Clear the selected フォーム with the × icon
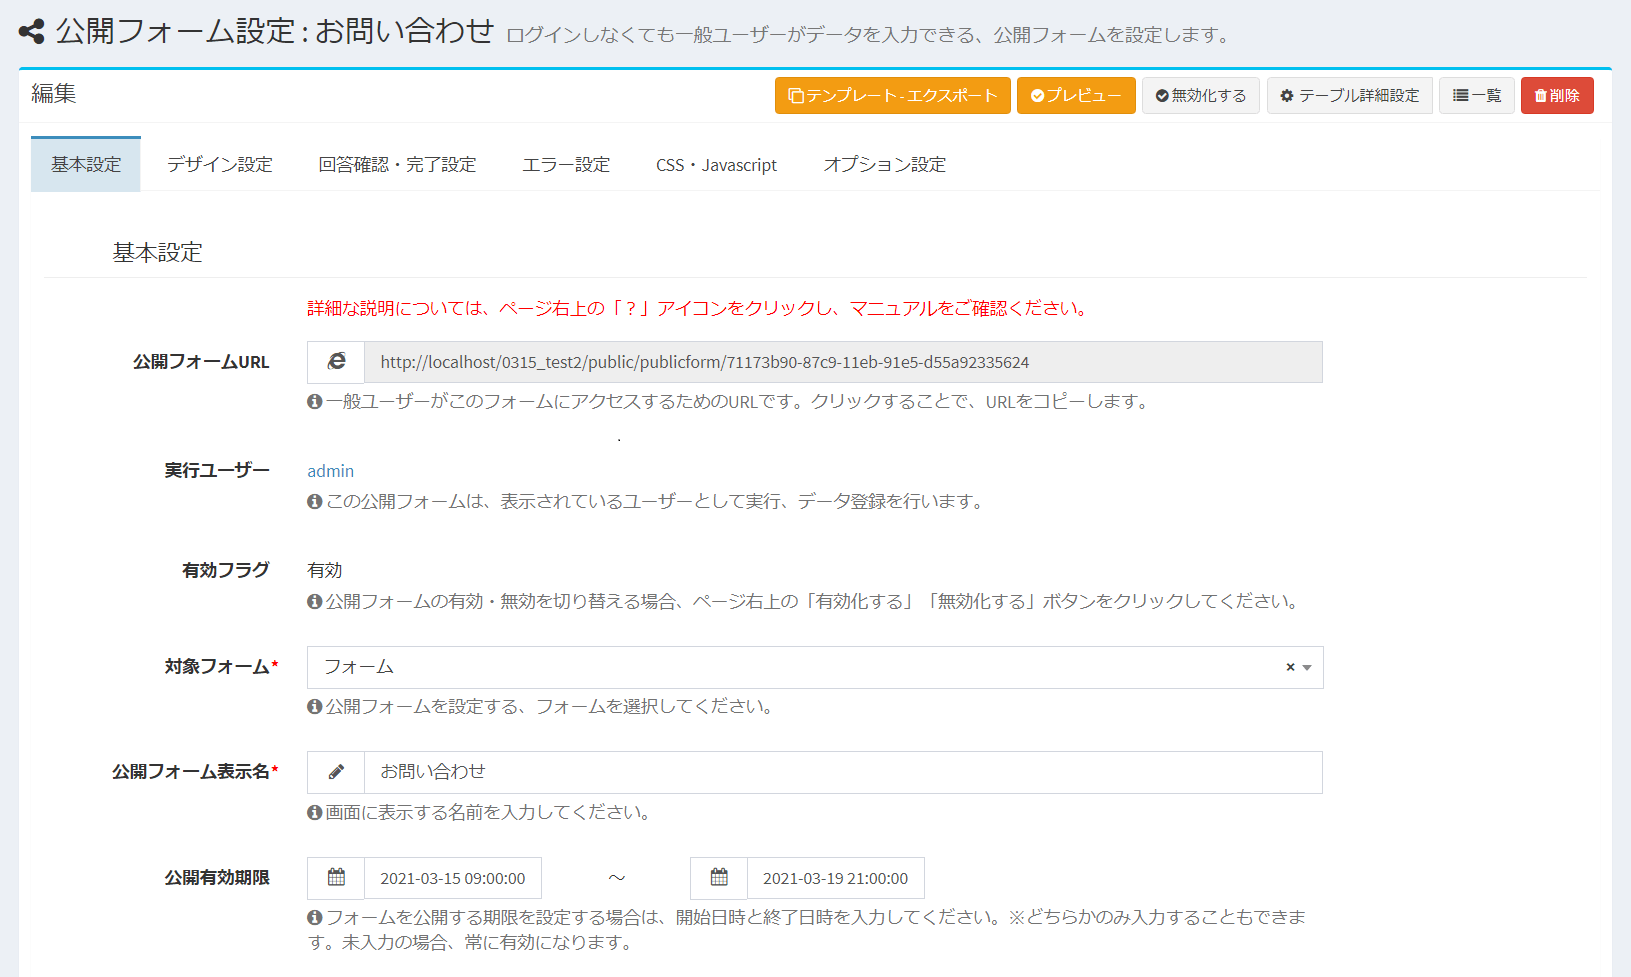This screenshot has width=1631, height=977. pyautogui.click(x=1290, y=667)
